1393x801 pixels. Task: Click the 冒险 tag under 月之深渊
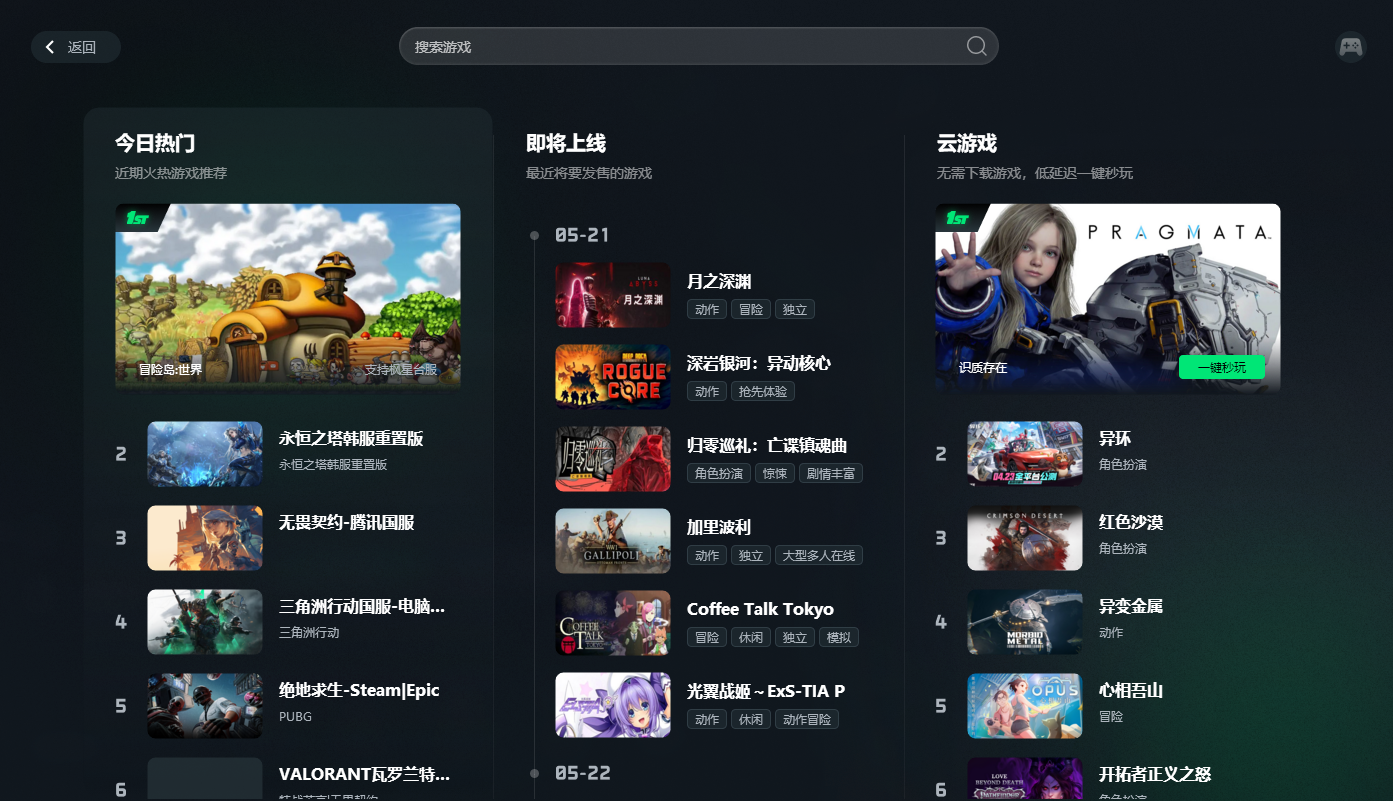tap(751, 310)
